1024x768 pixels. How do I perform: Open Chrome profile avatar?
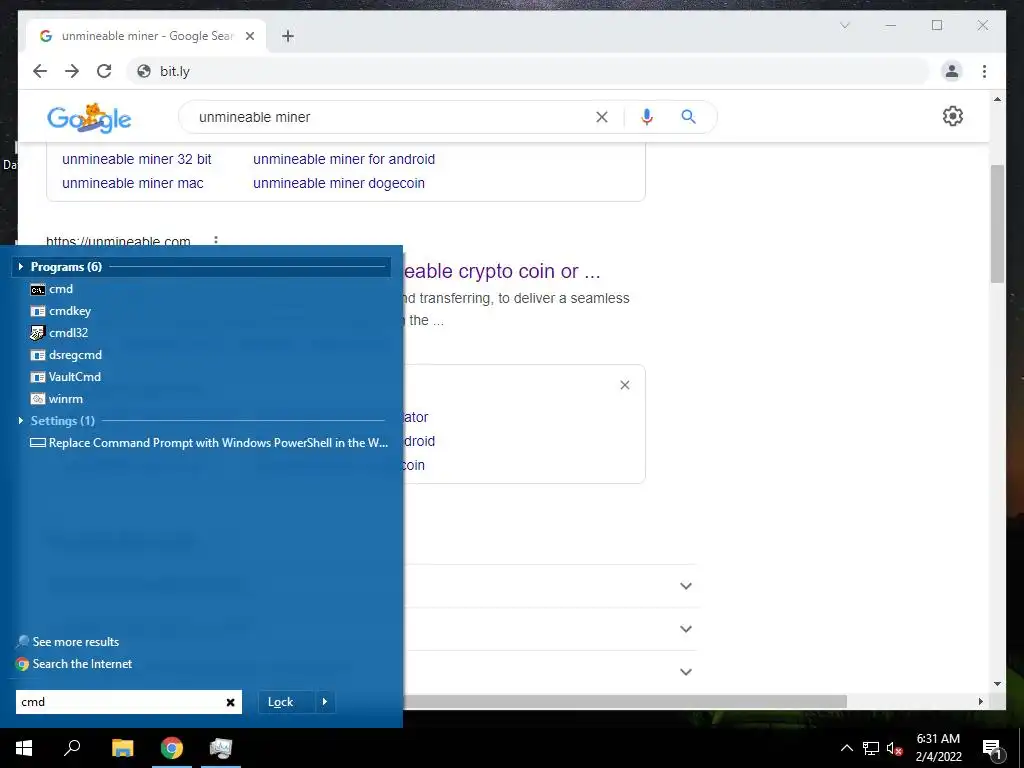(x=952, y=71)
